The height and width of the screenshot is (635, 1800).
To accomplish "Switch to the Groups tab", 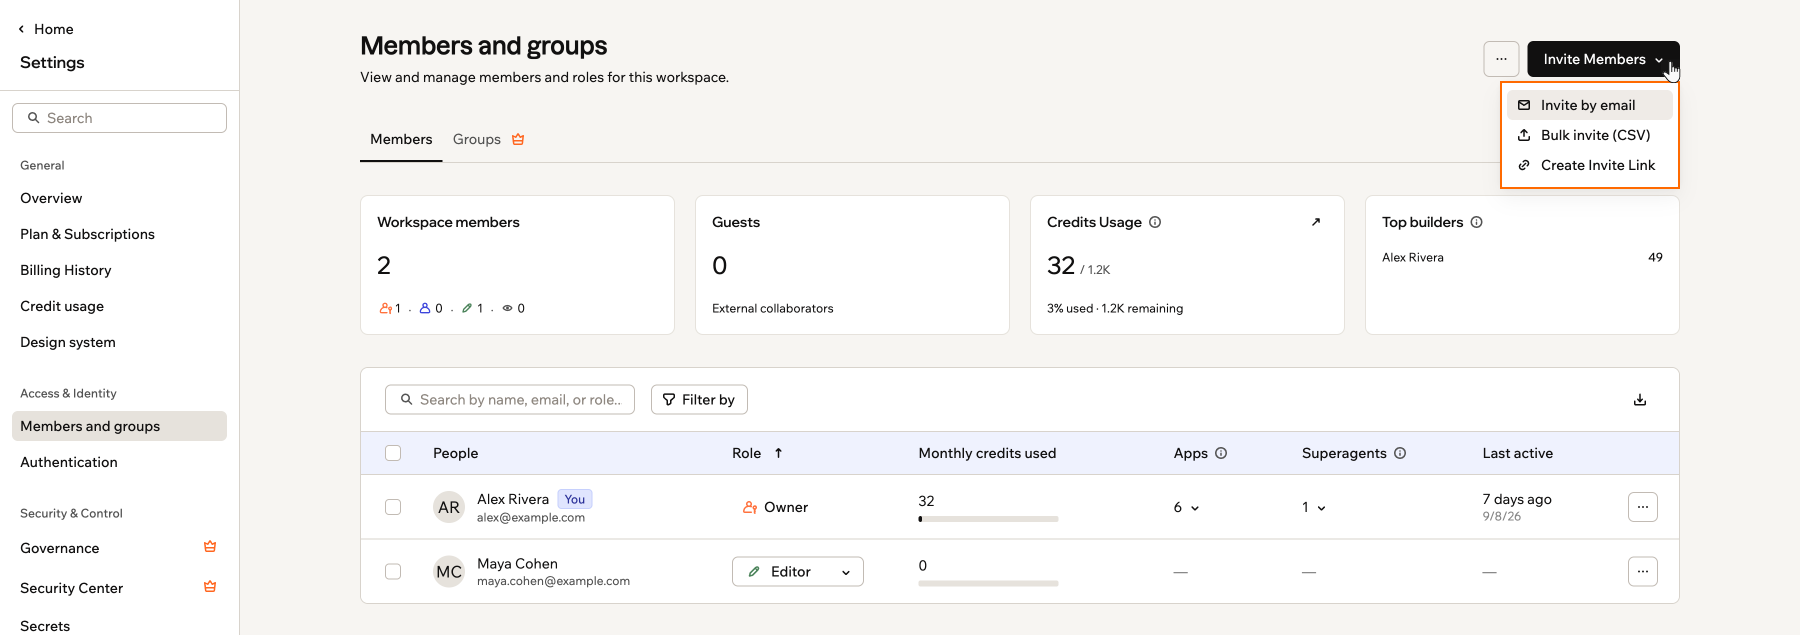I will pyautogui.click(x=477, y=139).
